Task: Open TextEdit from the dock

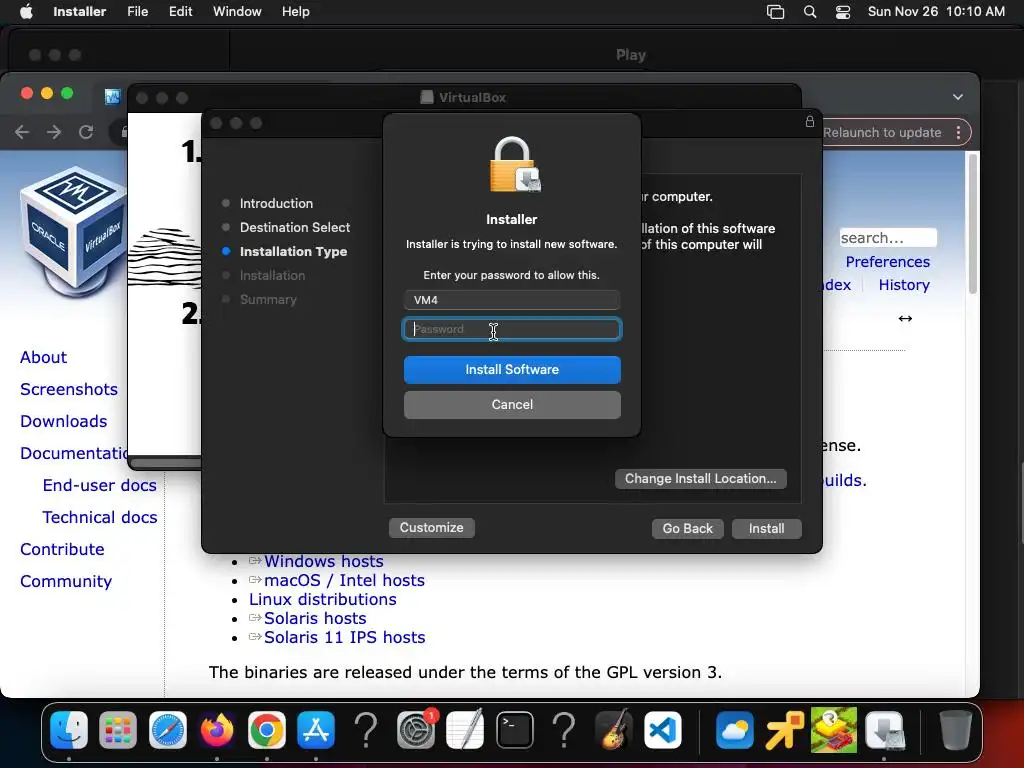Action: click(464, 729)
